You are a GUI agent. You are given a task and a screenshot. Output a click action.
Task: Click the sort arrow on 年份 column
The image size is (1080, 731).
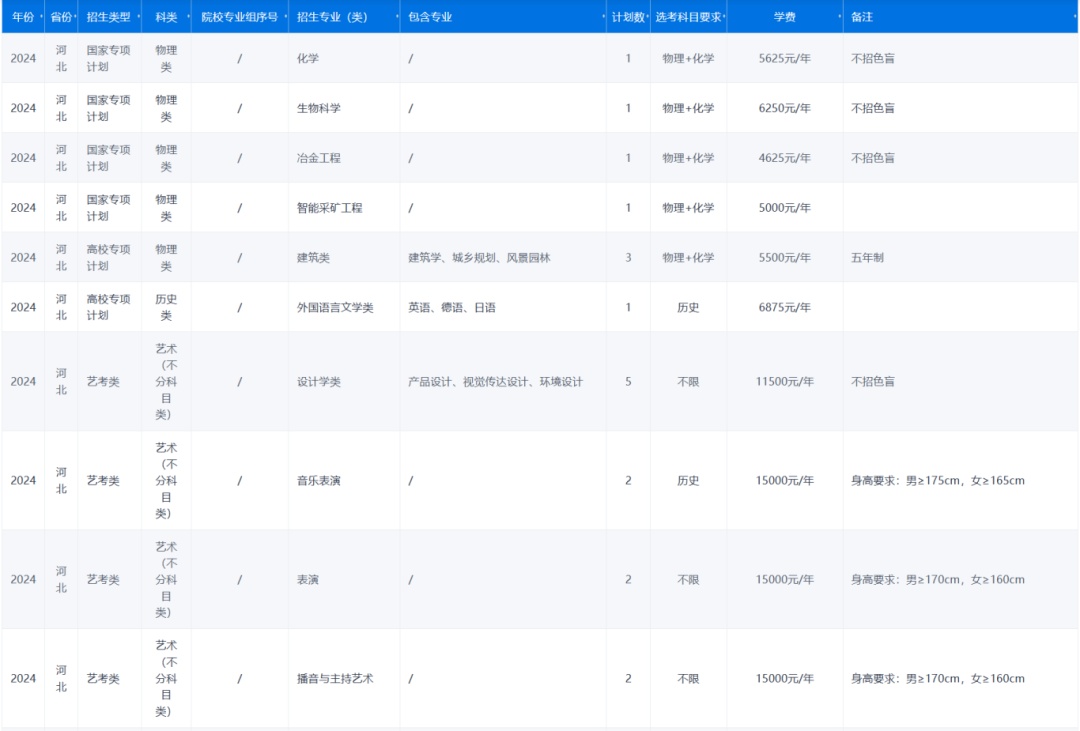click(40, 15)
